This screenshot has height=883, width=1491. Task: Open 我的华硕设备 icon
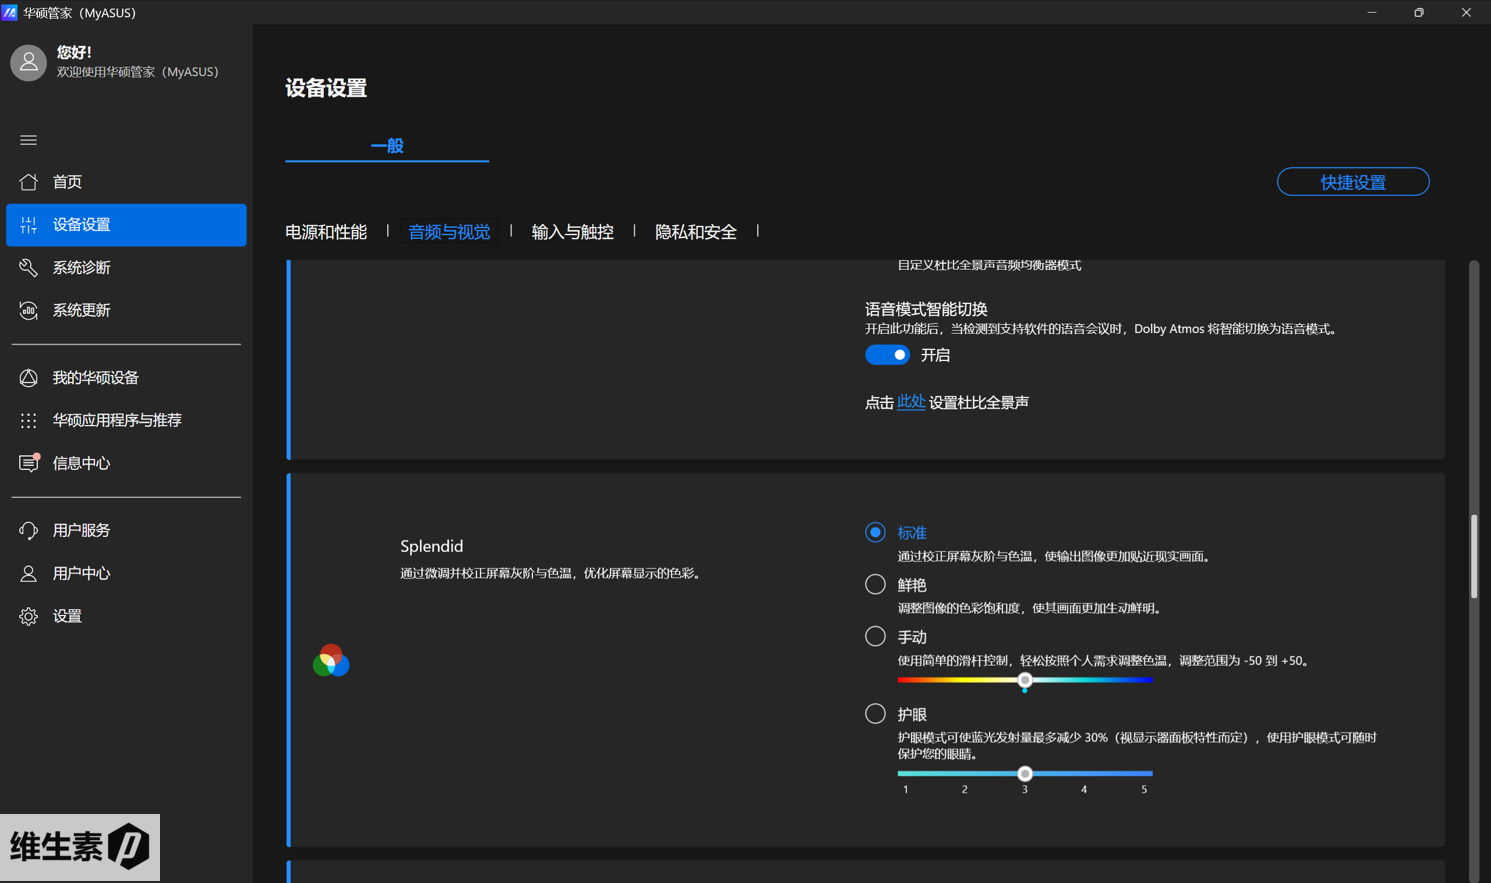tap(28, 378)
